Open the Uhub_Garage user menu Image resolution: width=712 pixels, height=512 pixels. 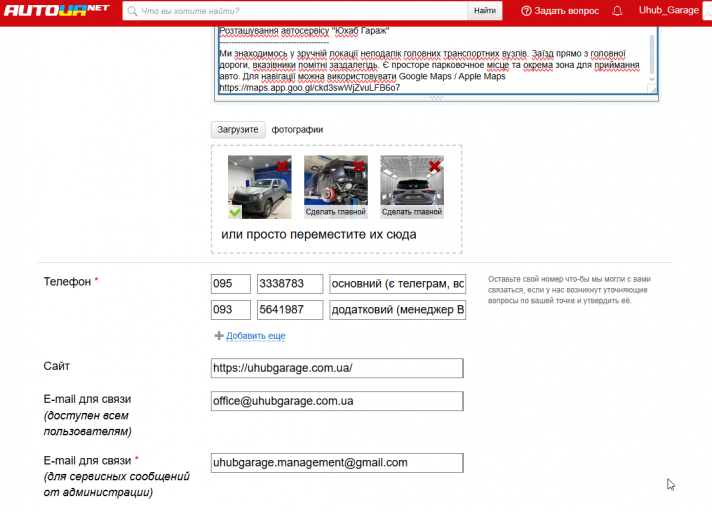coord(668,10)
